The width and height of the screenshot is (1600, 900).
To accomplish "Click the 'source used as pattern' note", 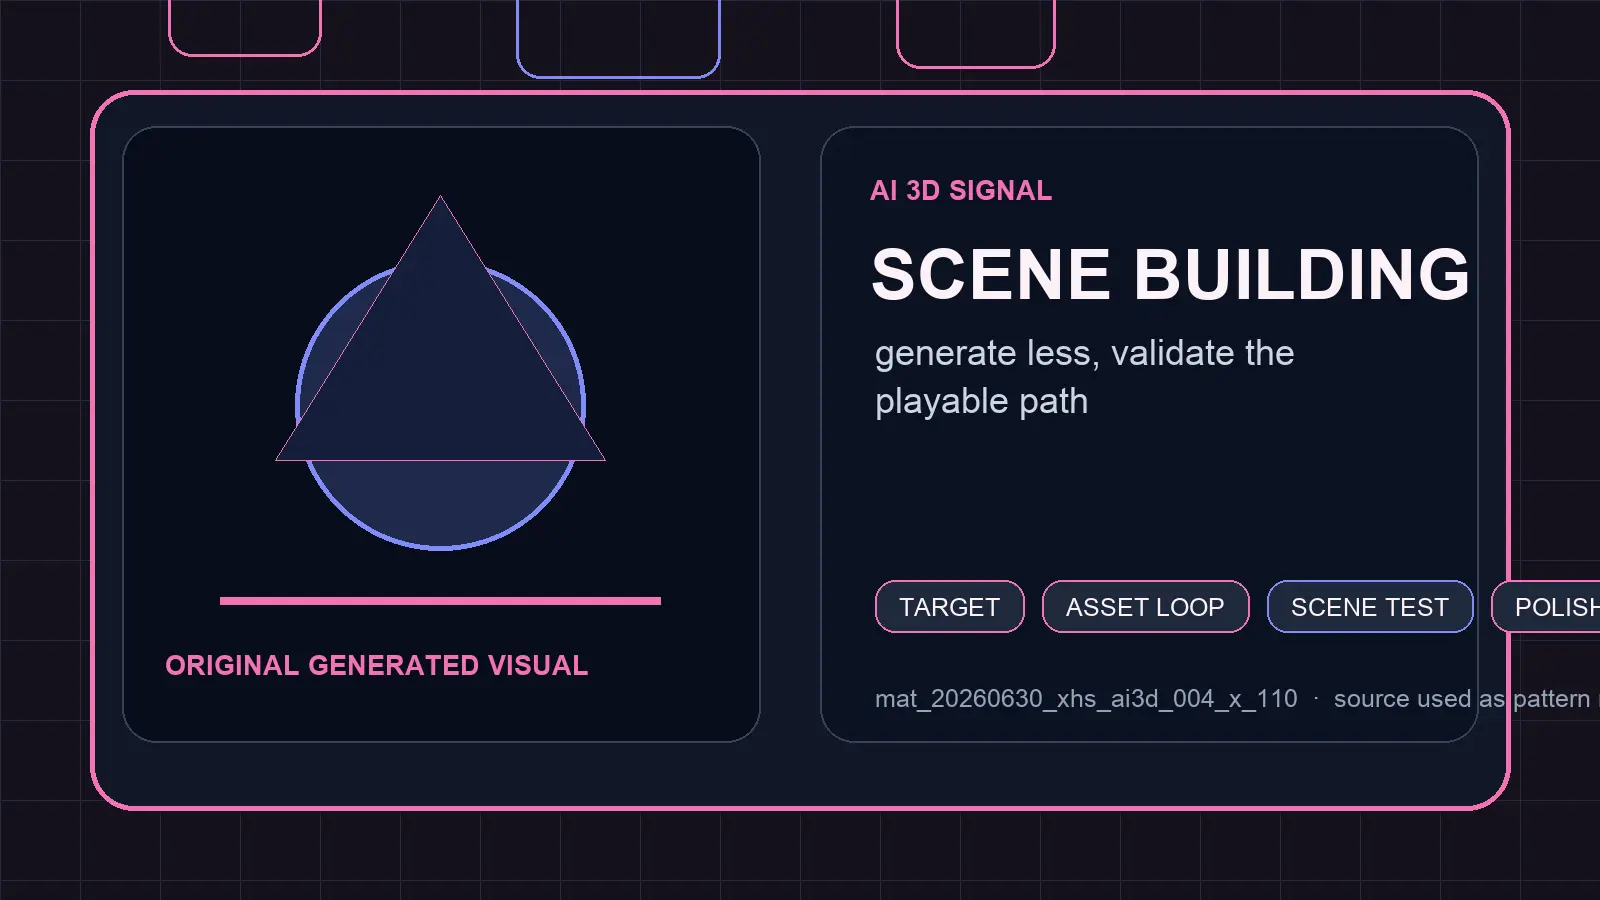I will coord(1462,699).
